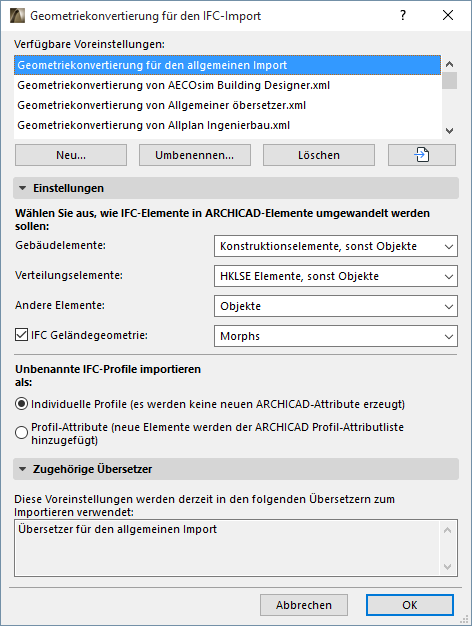Select preset 'Allplan Ingenierbau.xml'

click(x=228, y=125)
